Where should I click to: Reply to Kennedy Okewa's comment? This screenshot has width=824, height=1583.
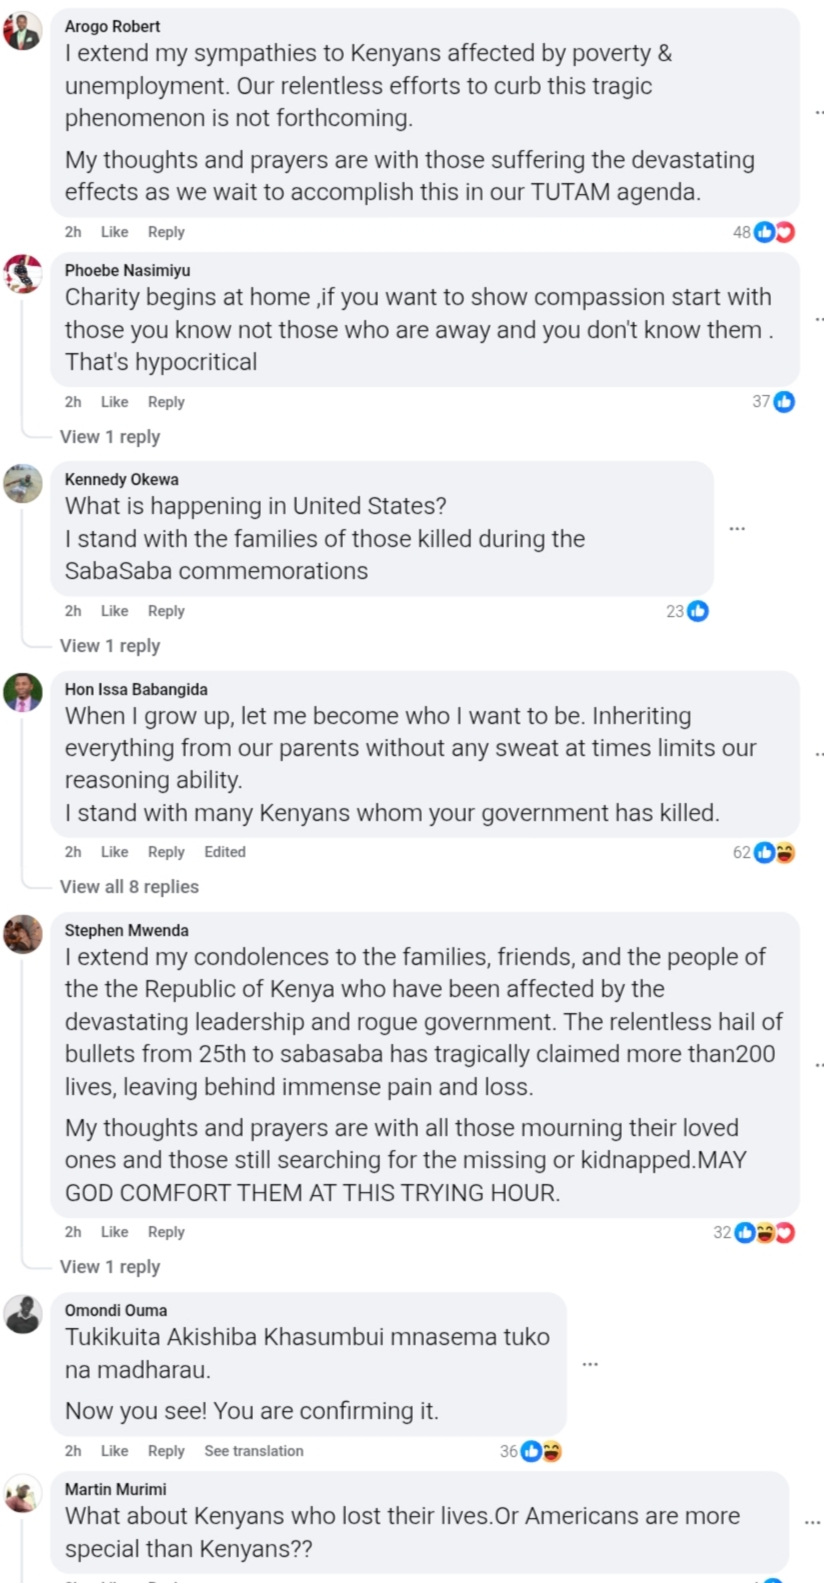click(166, 611)
